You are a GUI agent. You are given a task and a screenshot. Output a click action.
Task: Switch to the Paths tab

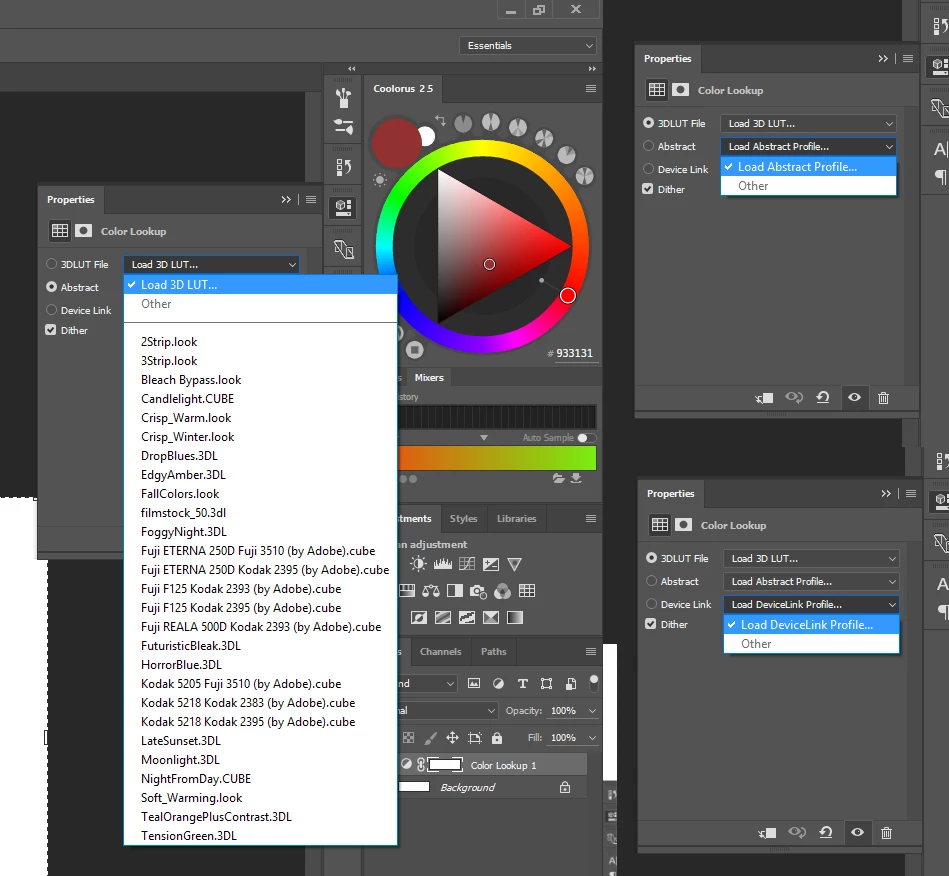[493, 651]
